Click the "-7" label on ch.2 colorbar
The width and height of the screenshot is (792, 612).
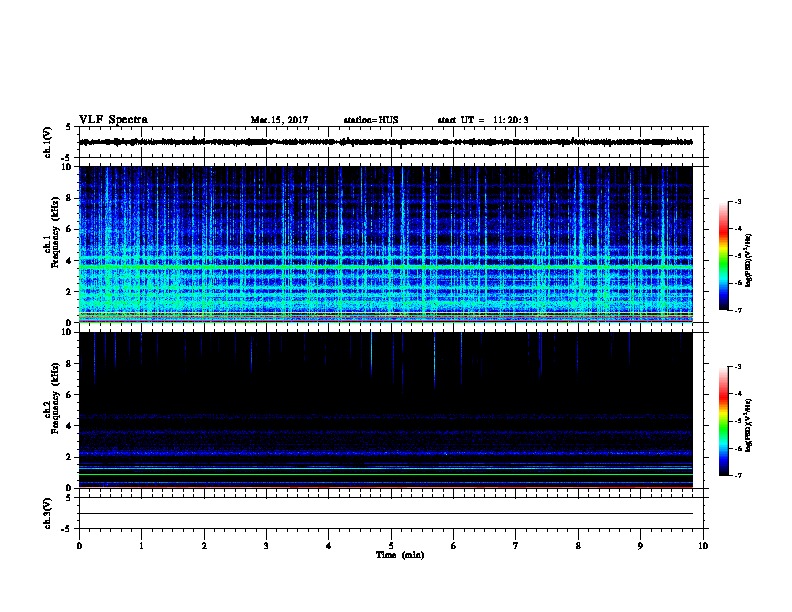click(x=738, y=476)
